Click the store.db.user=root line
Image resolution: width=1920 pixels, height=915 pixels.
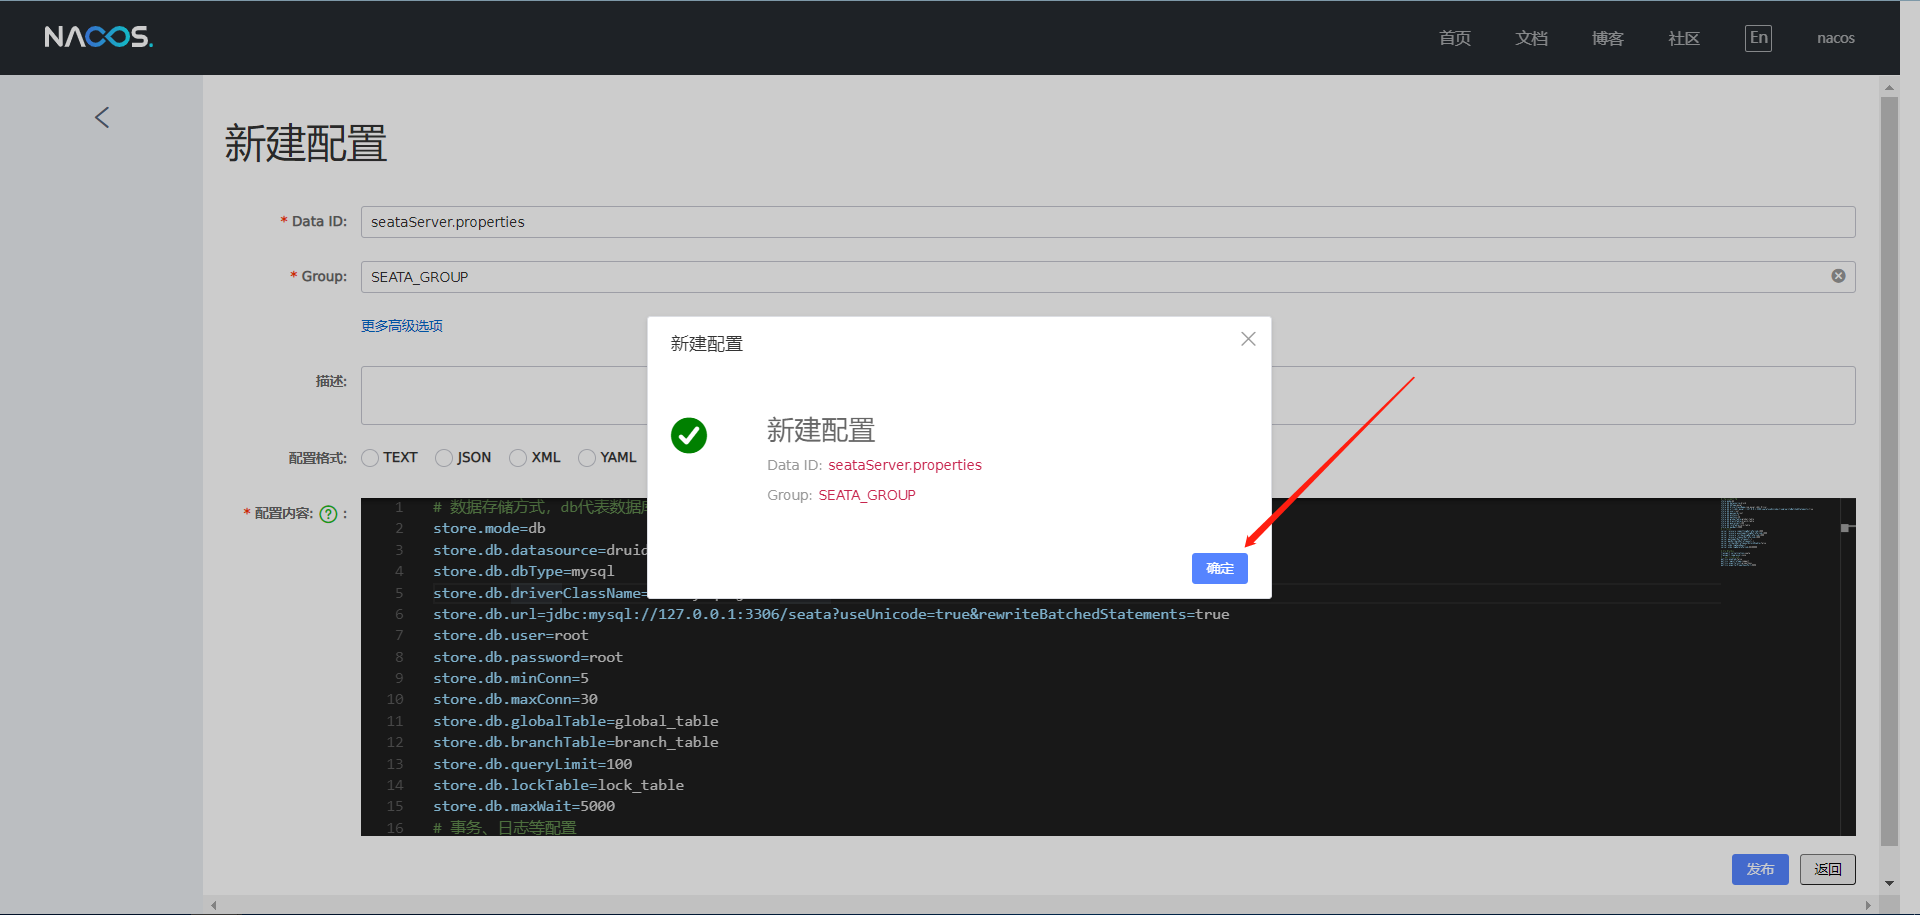[x=511, y=635]
